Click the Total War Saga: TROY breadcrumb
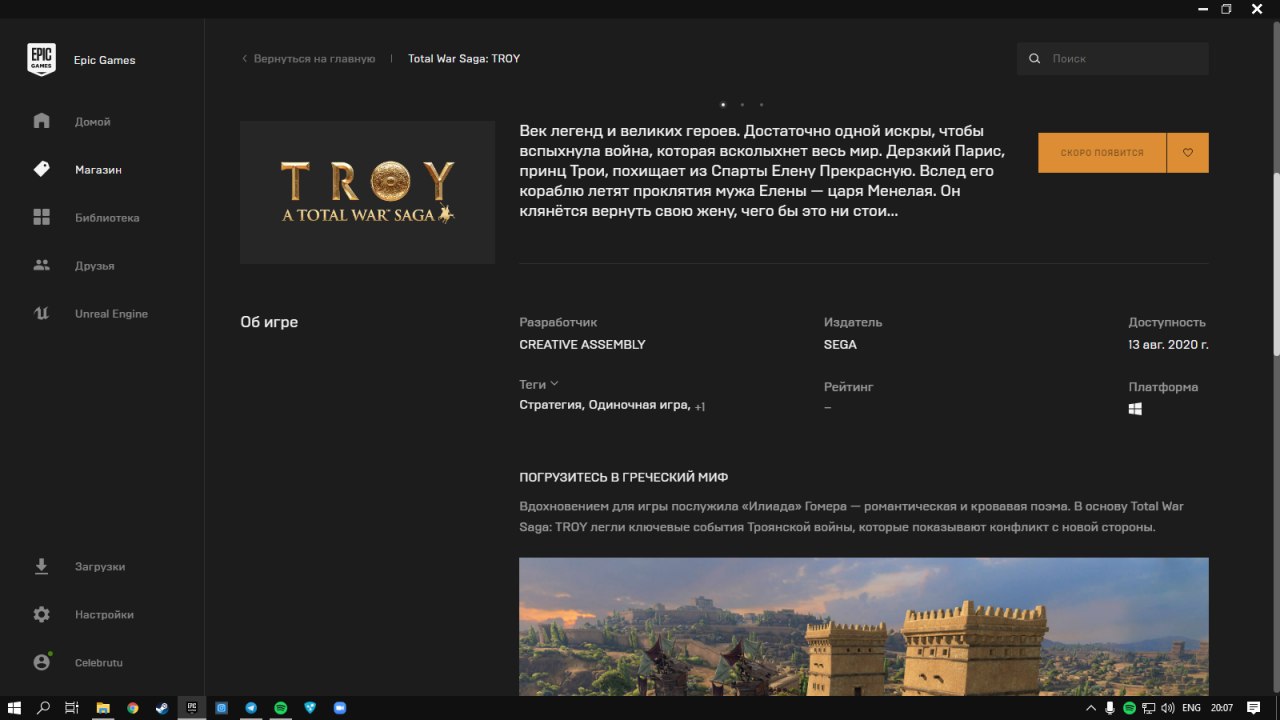 click(x=464, y=59)
